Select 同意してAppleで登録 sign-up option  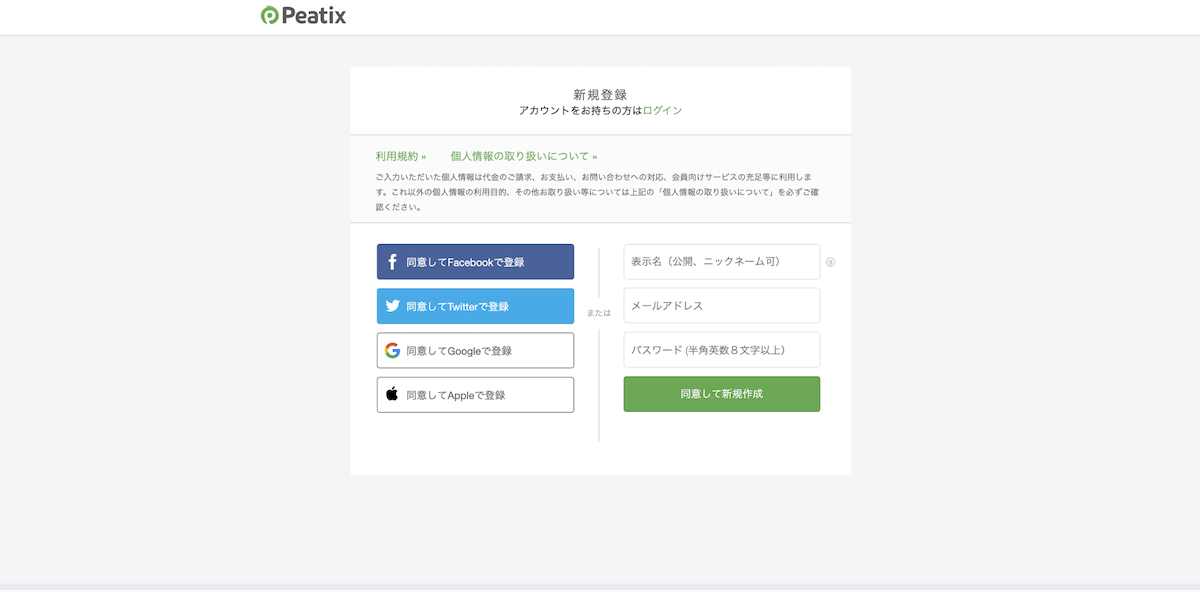pos(475,394)
